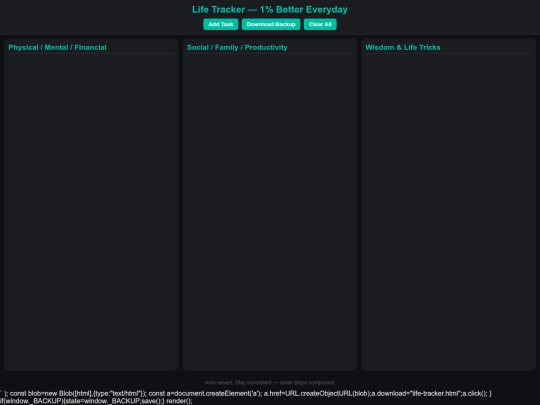This screenshot has height=405, width=540.
Task: Click the 'const blob=new Blob' code line
Action: coord(246,393)
